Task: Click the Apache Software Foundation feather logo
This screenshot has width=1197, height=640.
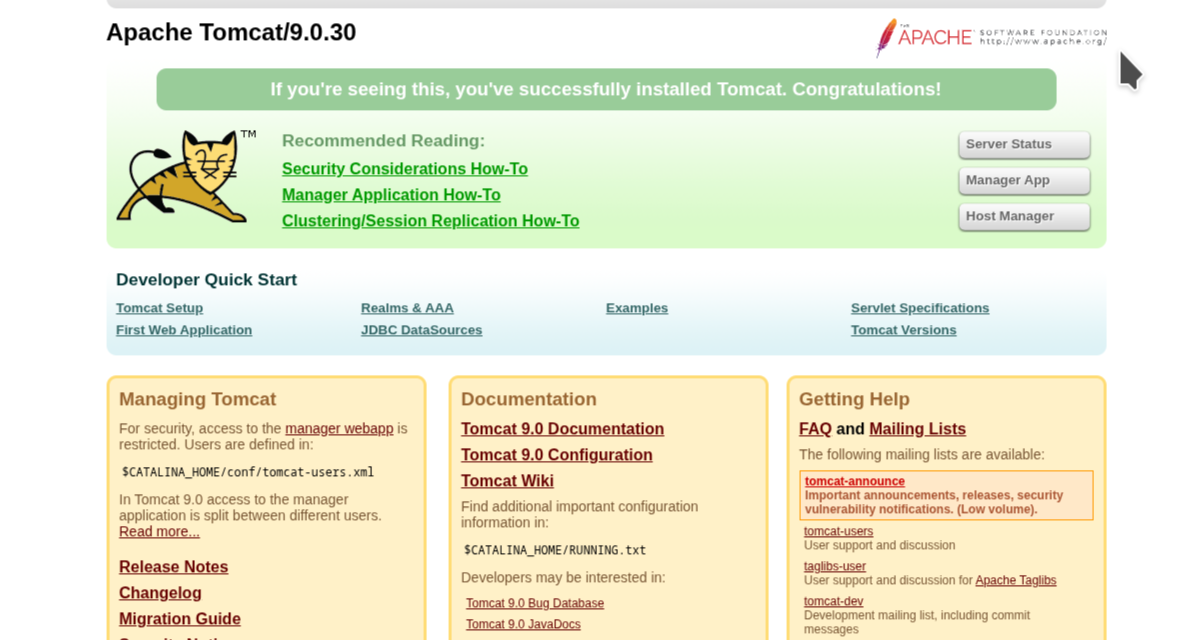Action: point(991,37)
